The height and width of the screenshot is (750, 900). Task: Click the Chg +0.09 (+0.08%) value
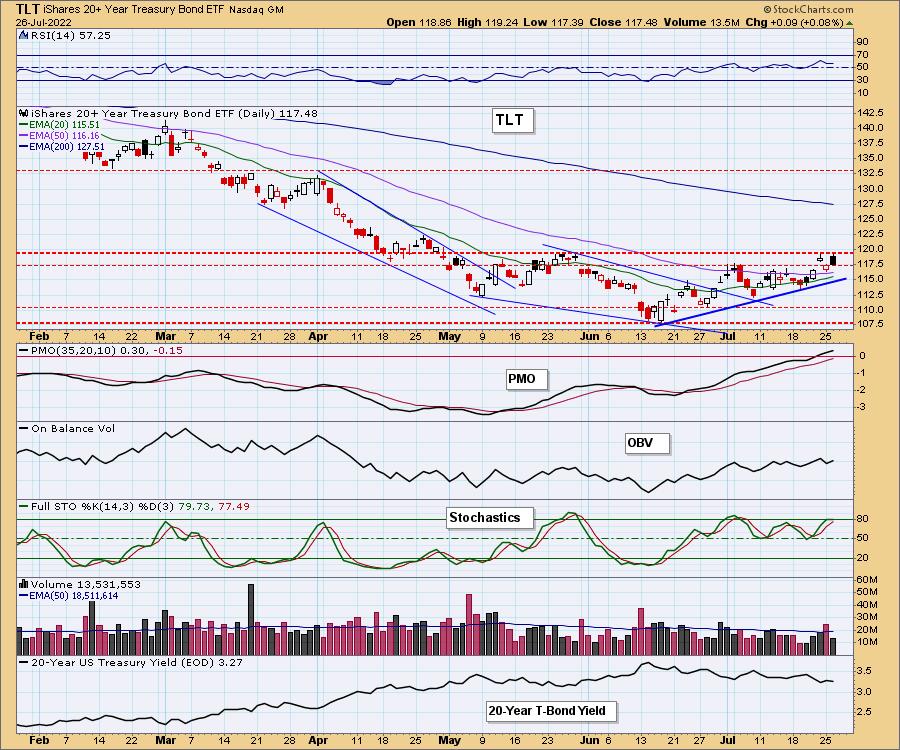pyautogui.click(x=794, y=22)
